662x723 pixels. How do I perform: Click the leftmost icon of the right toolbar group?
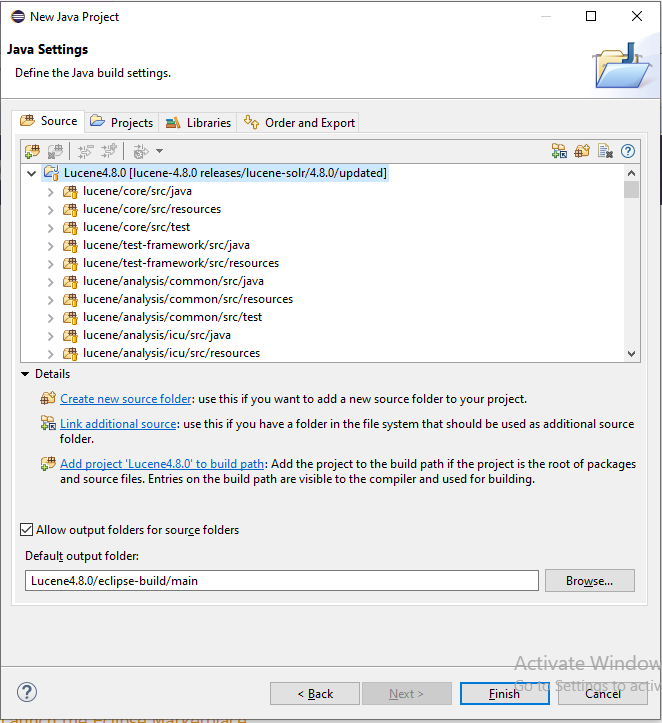tap(559, 151)
